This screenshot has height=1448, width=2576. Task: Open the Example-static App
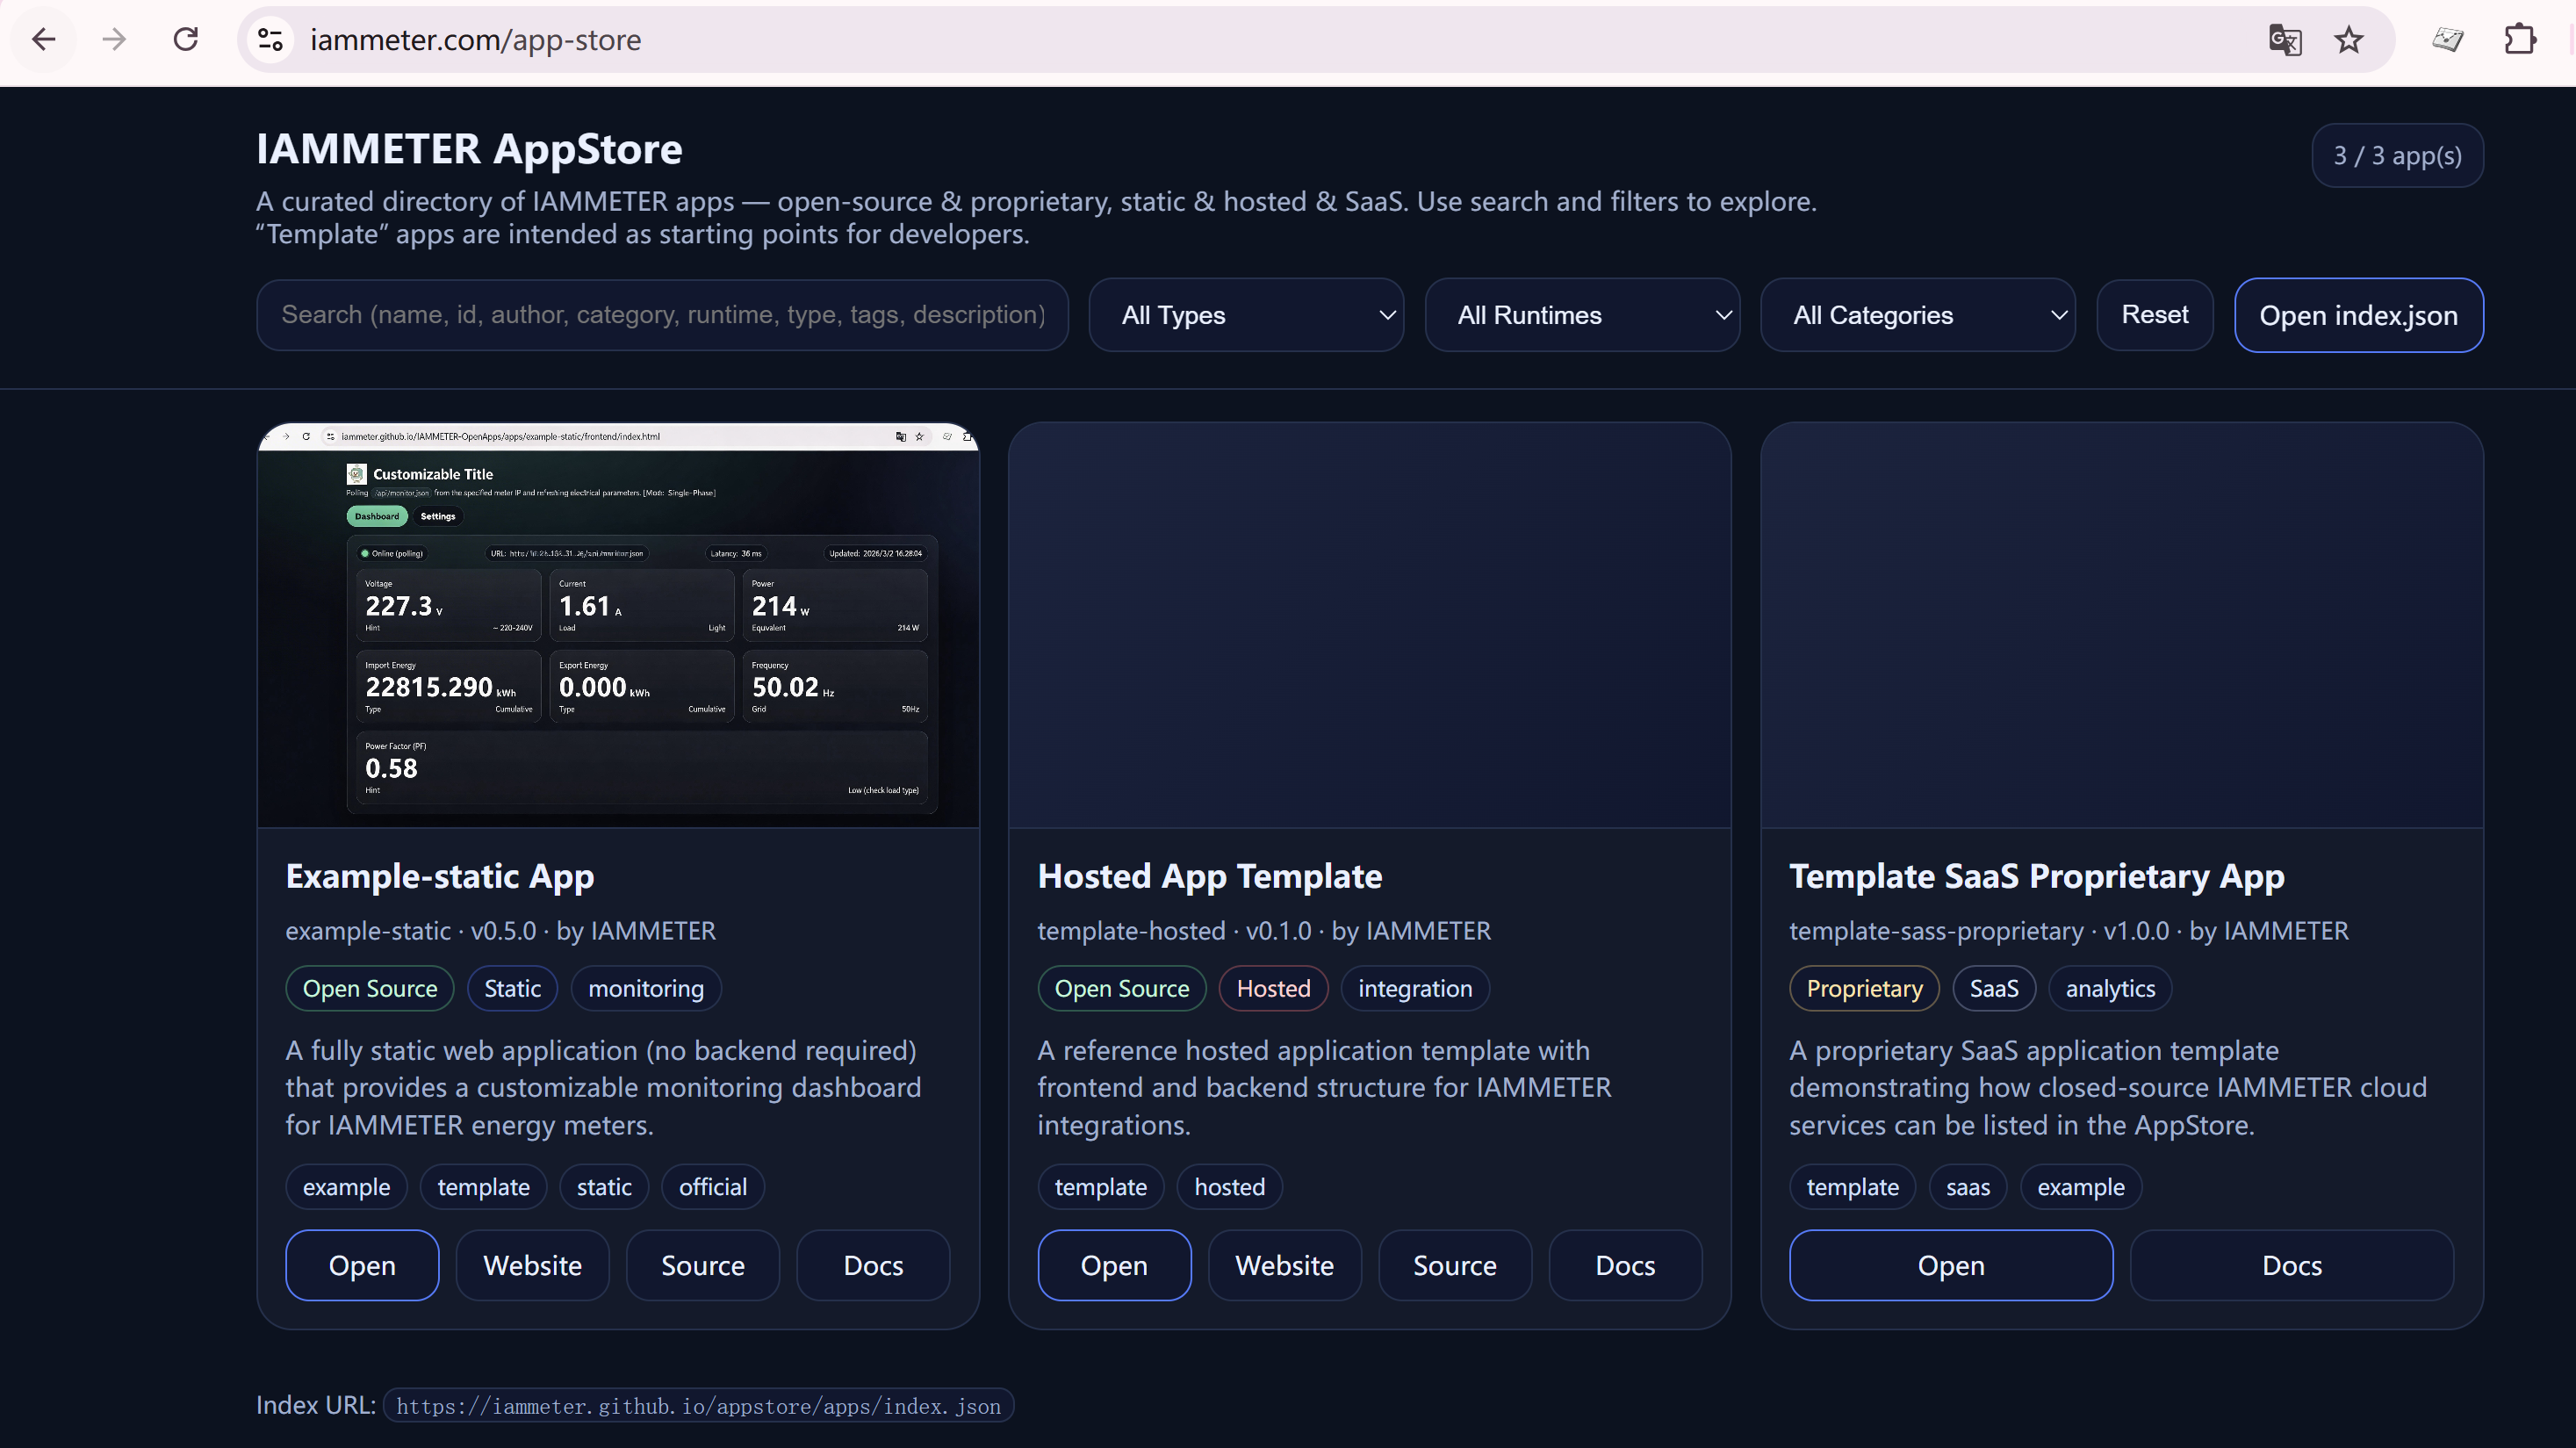(362, 1265)
